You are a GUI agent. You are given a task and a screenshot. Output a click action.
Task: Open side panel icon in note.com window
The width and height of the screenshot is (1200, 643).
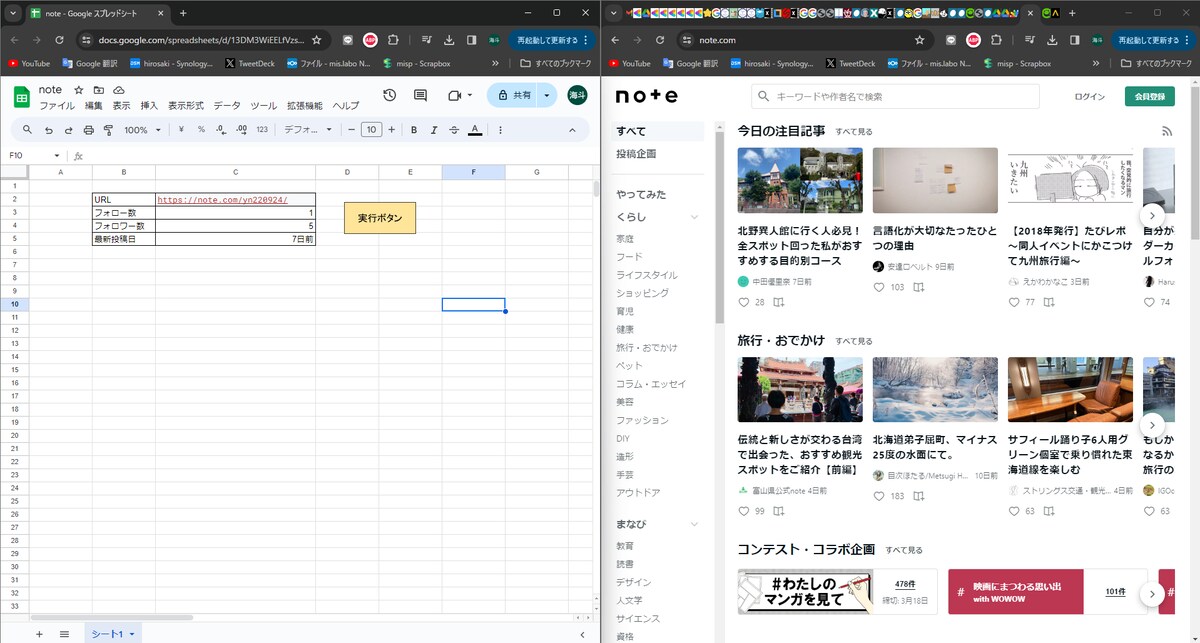point(1074,40)
